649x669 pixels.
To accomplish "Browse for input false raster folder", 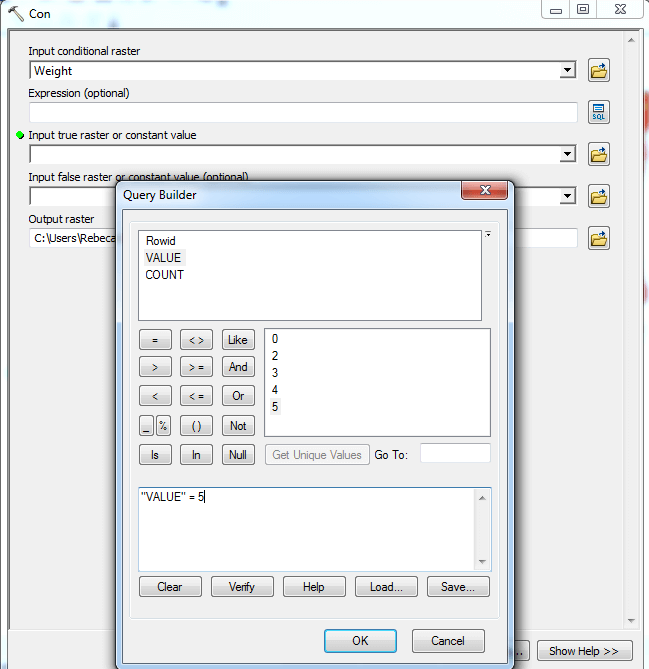I will coord(599,197).
